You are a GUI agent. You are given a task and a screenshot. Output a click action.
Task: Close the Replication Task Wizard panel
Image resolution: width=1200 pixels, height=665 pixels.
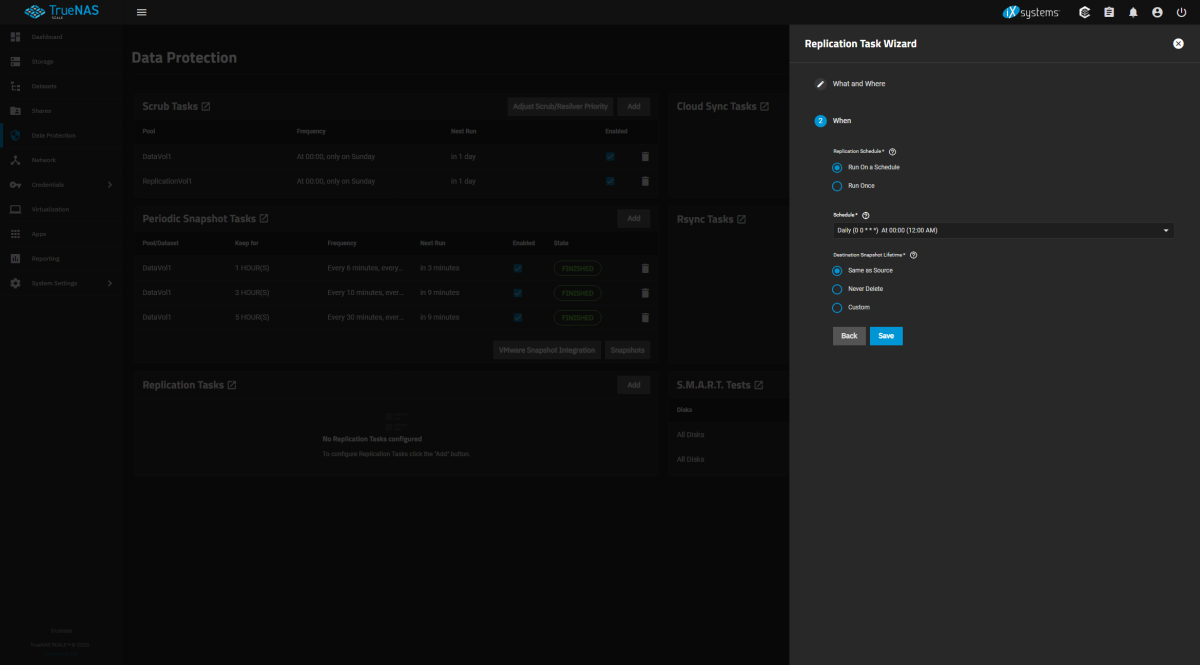(x=1178, y=44)
